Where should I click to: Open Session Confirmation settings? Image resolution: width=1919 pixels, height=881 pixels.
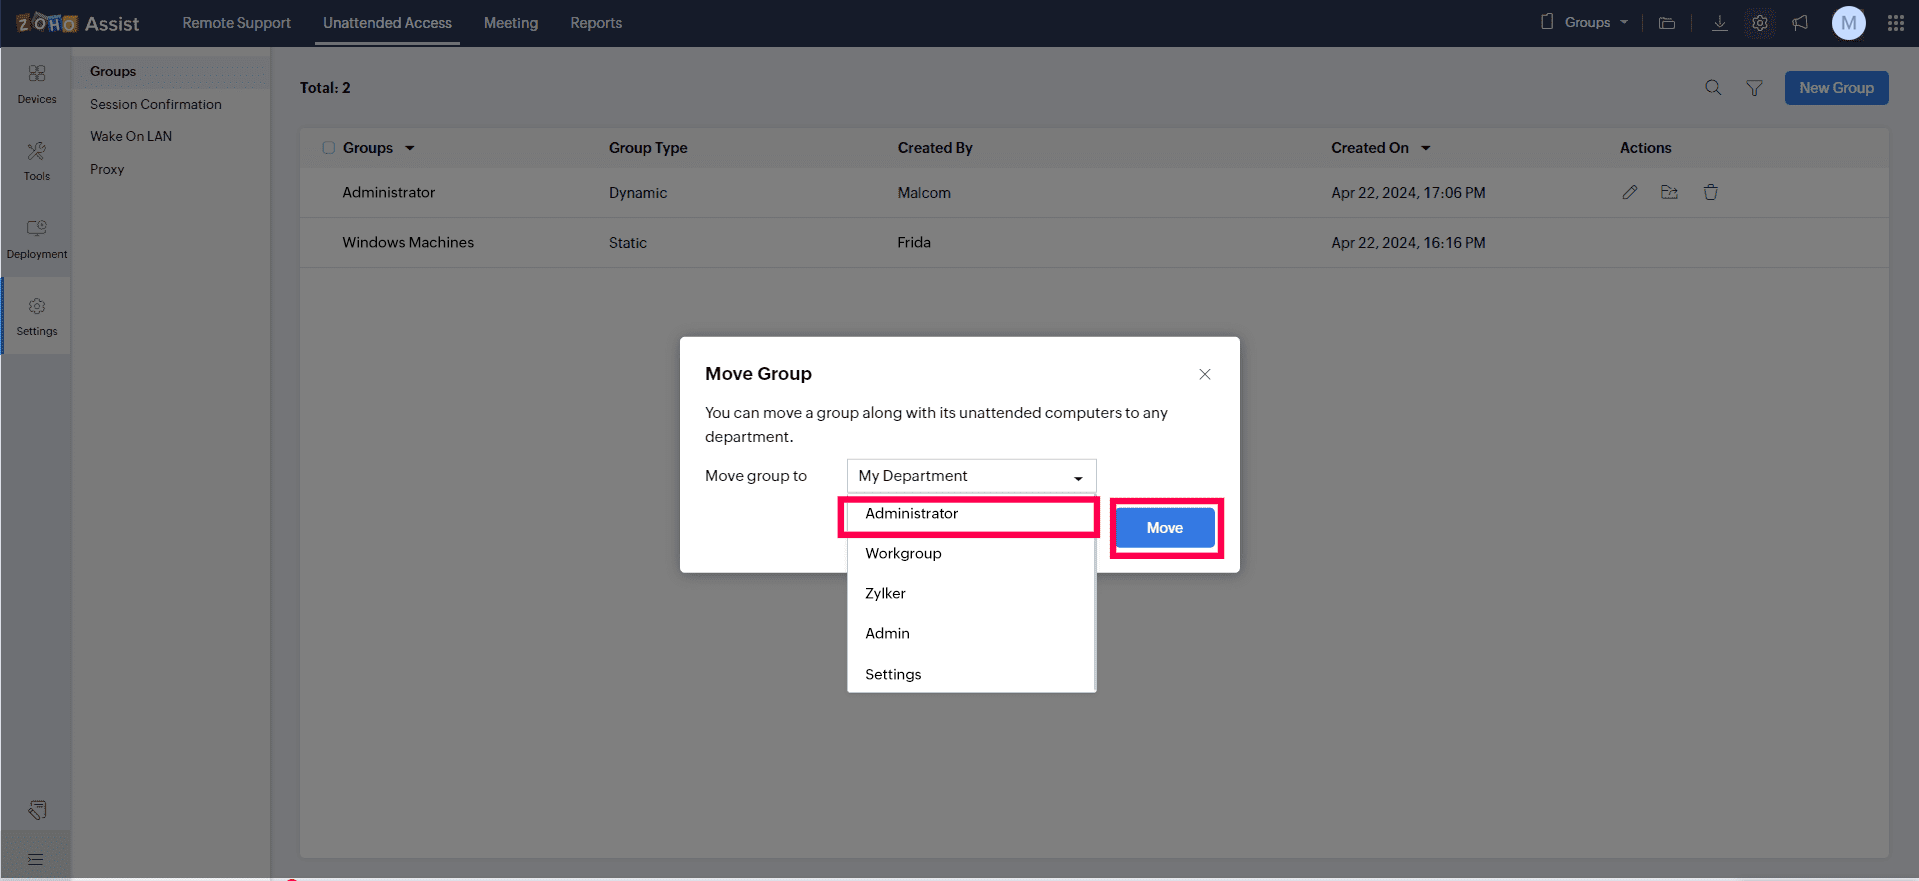[x=156, y=104]
